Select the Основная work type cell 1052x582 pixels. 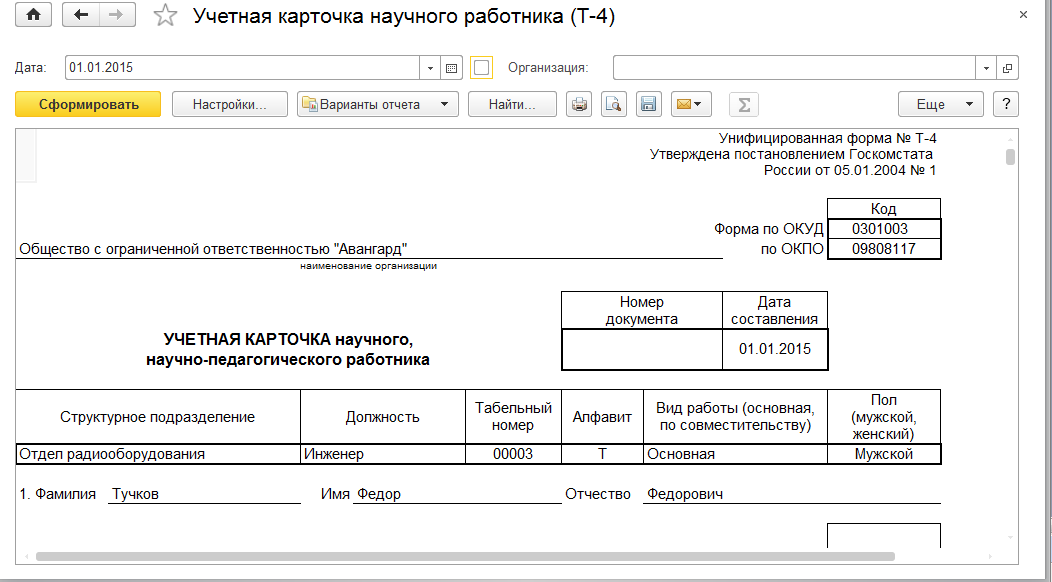[x=735, y=454]
